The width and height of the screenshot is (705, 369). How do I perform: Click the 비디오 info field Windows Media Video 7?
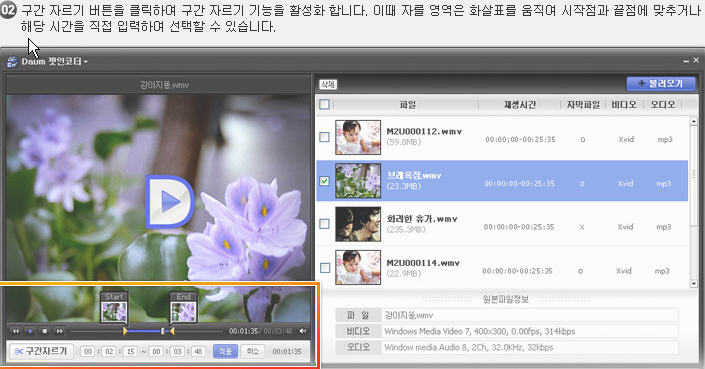[x=530, y=332]
